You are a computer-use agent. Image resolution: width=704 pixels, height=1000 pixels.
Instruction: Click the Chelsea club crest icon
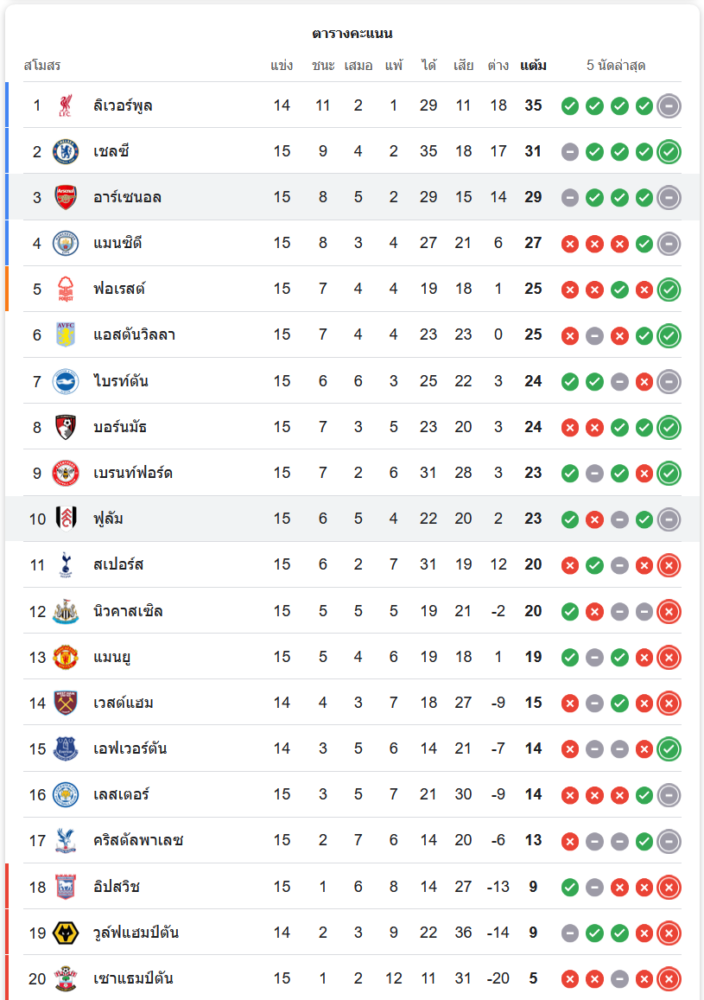tap(65, 151)
